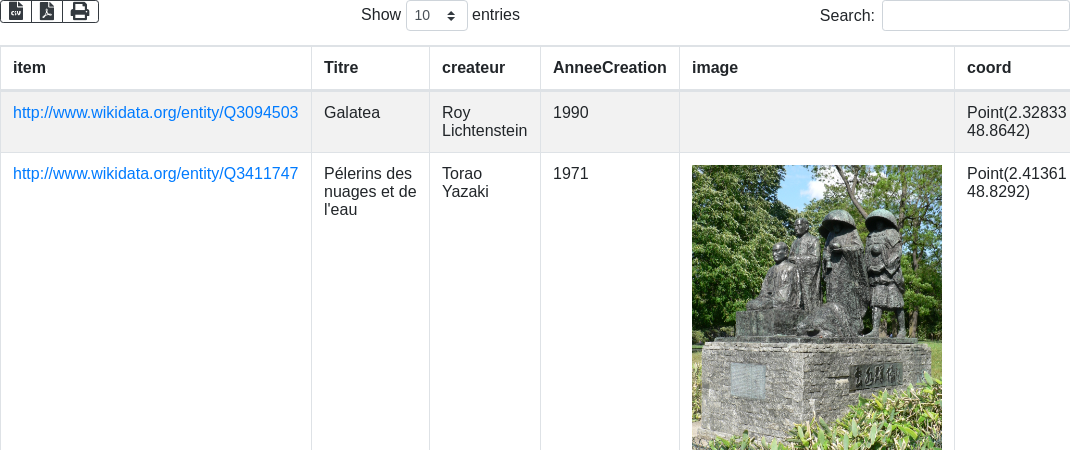1070x450 pixels.
Task: Click the 1990 year cell
Action: point(570,113)
